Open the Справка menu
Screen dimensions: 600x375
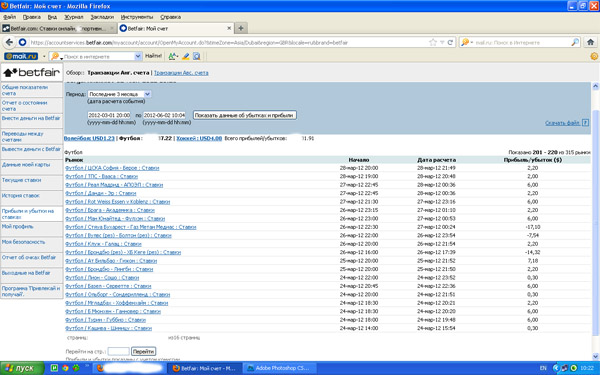pos(170,17)
